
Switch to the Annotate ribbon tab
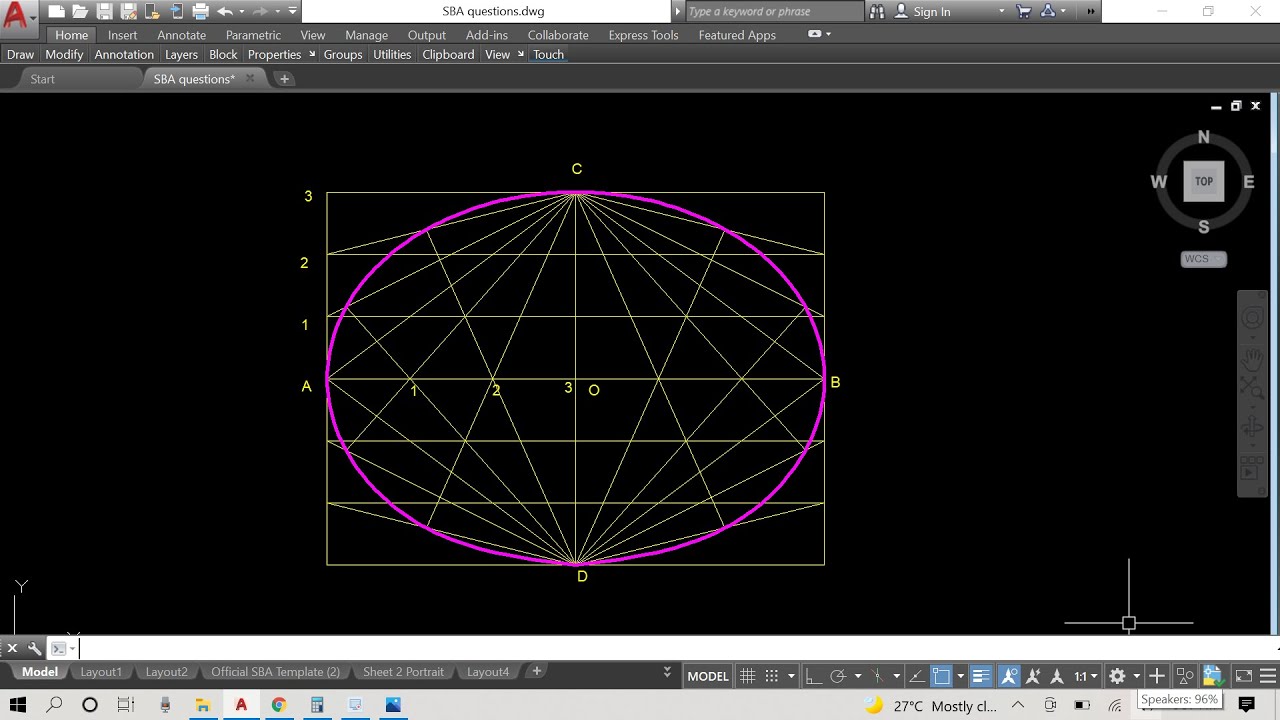pos(181,35)
